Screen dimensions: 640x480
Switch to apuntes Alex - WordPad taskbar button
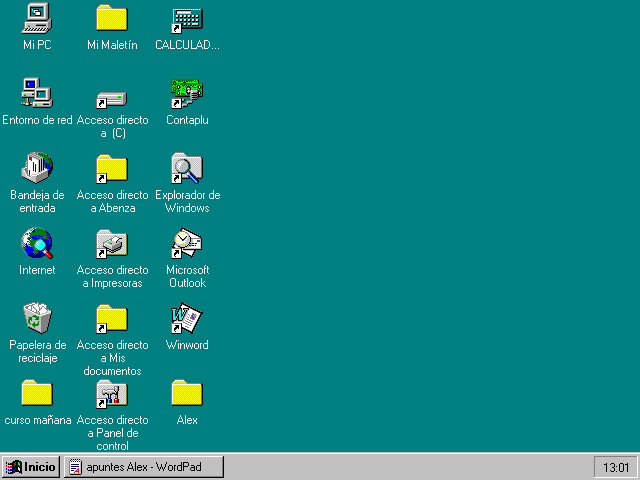144,467
